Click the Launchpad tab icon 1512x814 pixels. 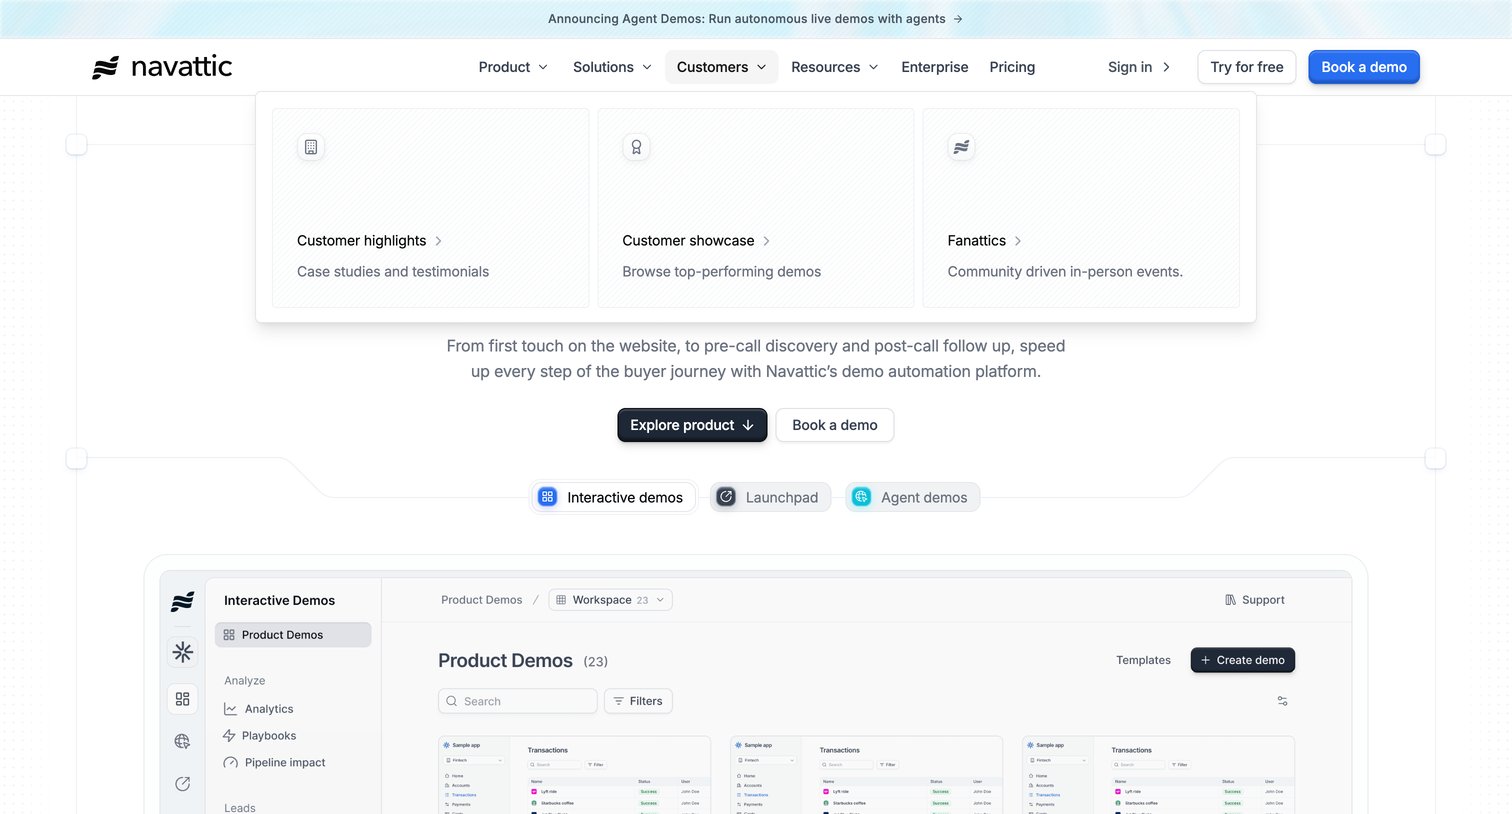726,497
